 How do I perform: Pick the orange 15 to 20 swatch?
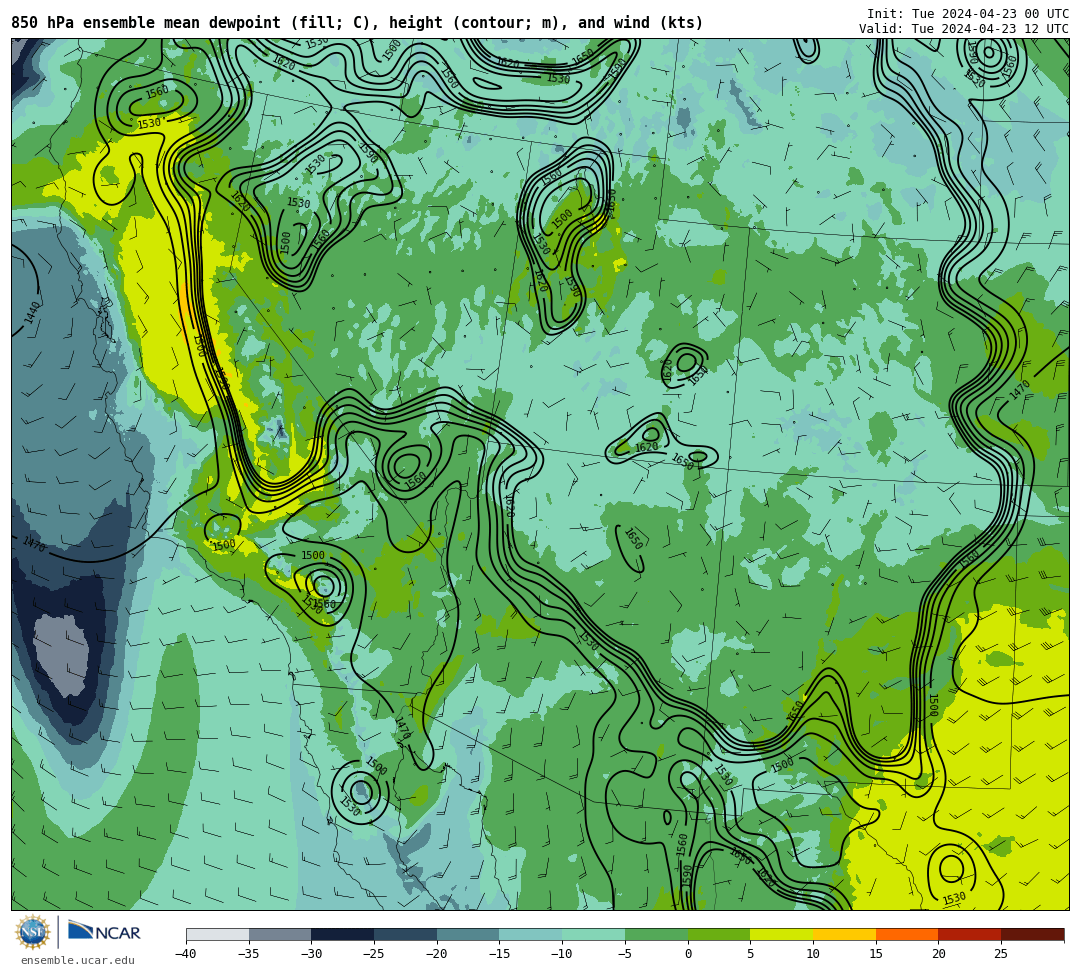(x=907, y=934)
